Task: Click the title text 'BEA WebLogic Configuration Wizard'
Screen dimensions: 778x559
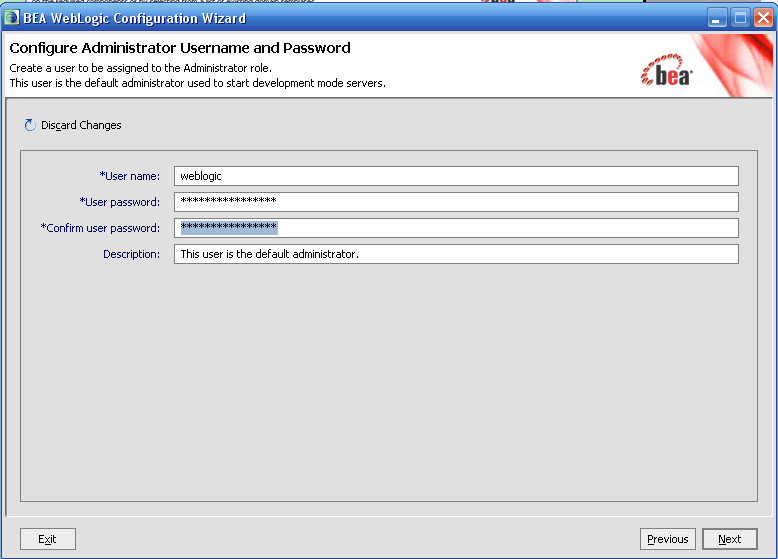Action: pos(134,18)
